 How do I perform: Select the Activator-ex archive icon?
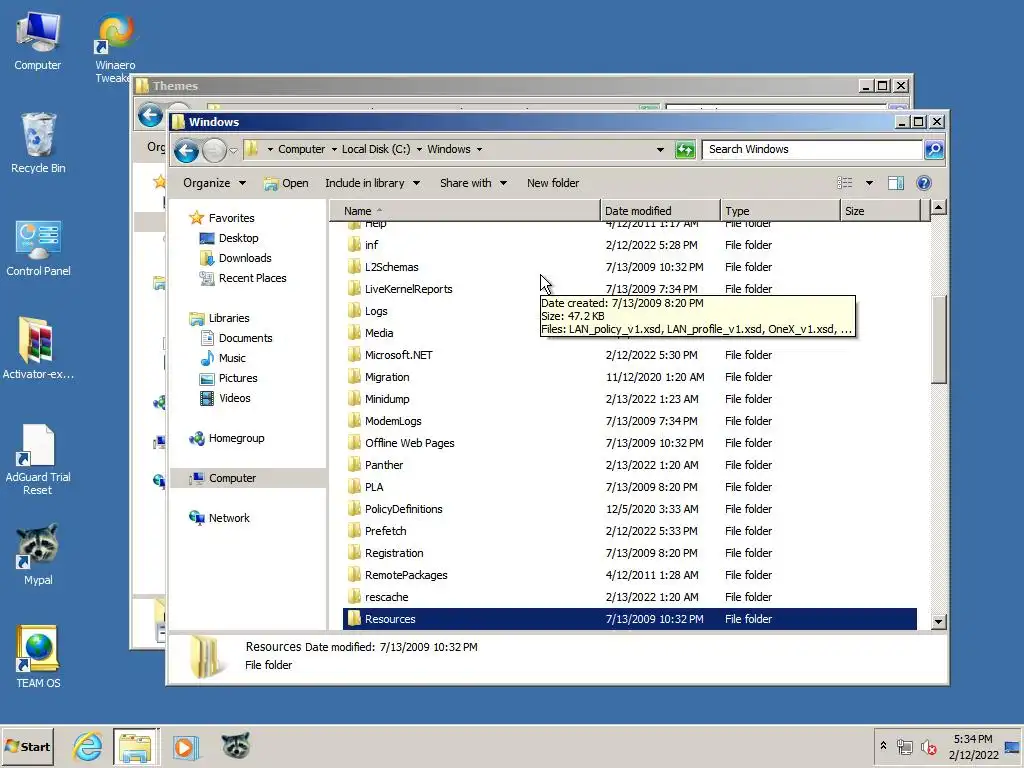click(38, 349)
